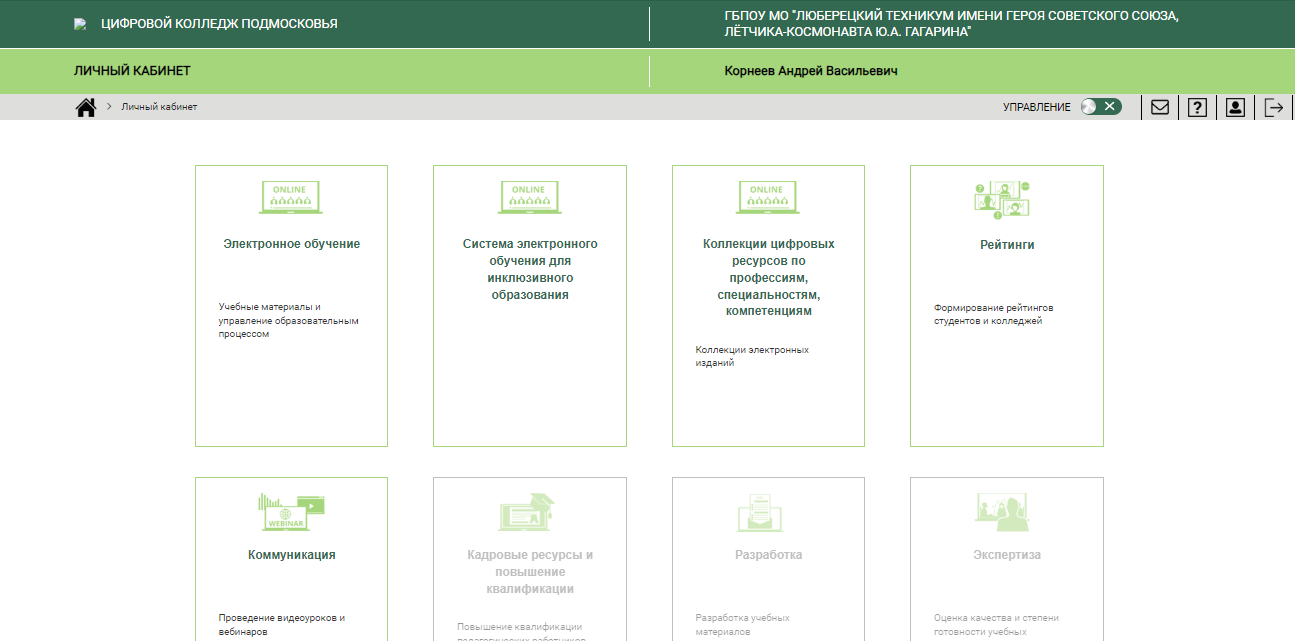1295x641 pixels.
Task: Toggle the Управление switch
Action: 1101,107
